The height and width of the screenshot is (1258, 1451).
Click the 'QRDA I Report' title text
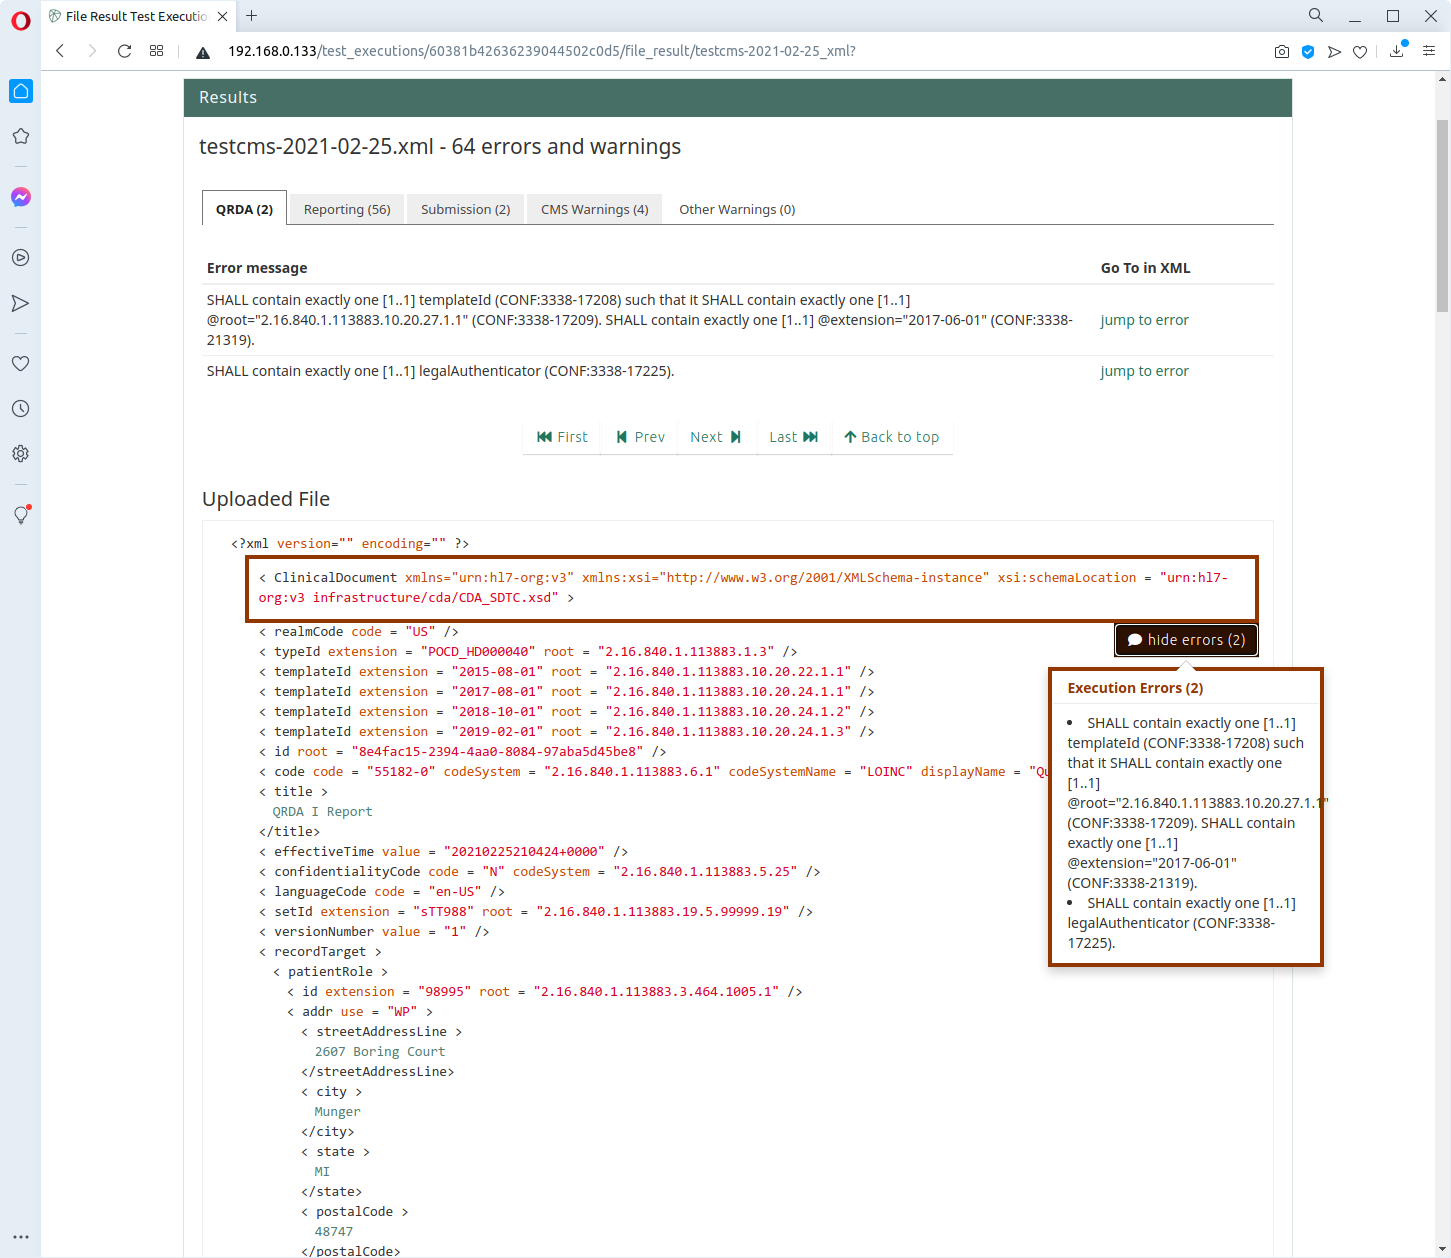pos(322,812)
